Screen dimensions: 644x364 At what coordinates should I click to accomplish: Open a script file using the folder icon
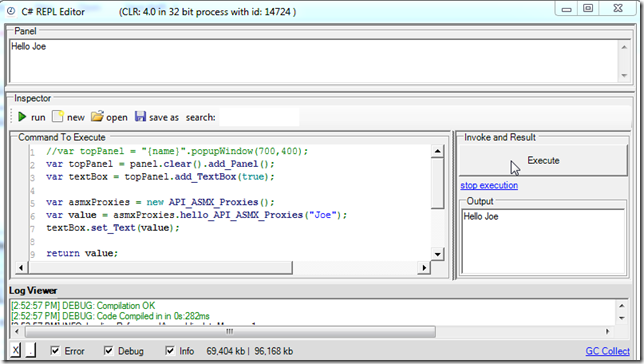(97, 117)
